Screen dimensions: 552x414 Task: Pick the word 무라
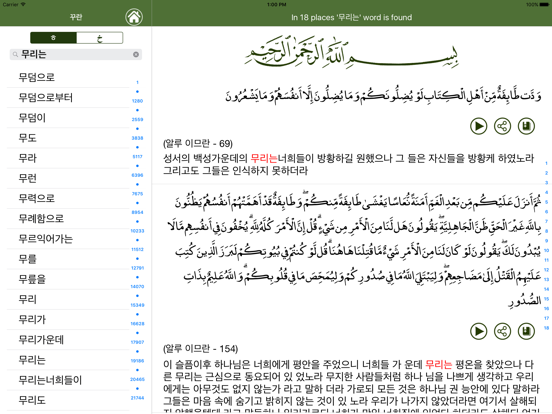[68, 158]
